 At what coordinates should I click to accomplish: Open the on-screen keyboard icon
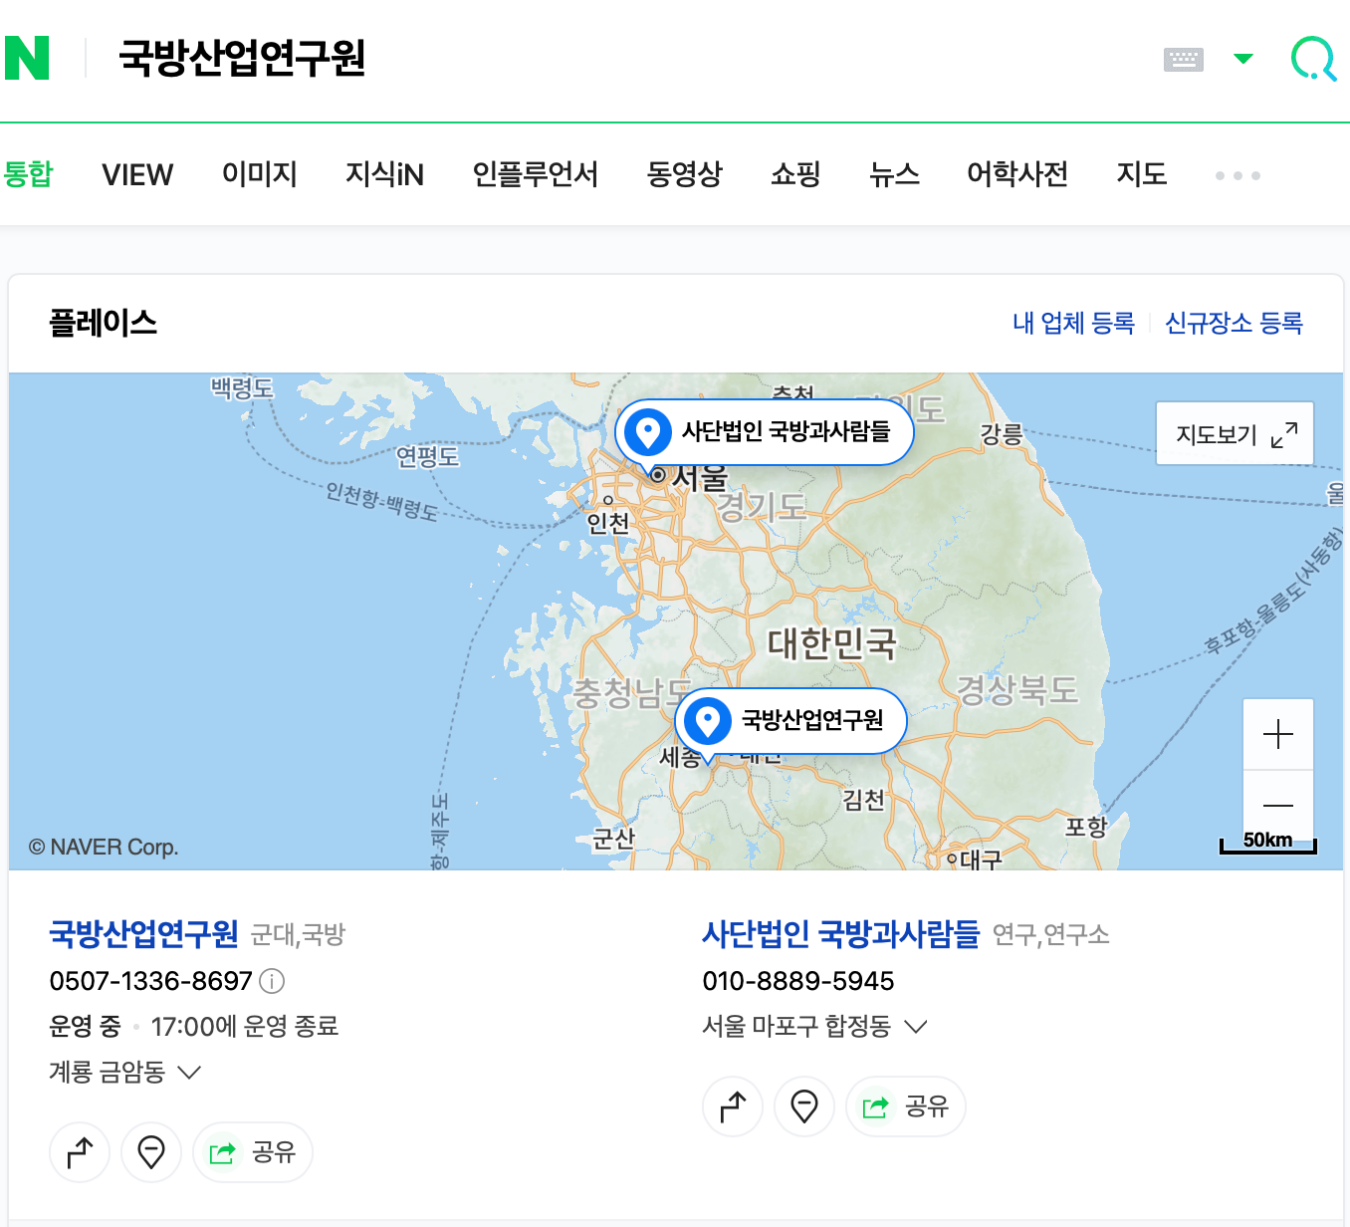[1183, 59]
